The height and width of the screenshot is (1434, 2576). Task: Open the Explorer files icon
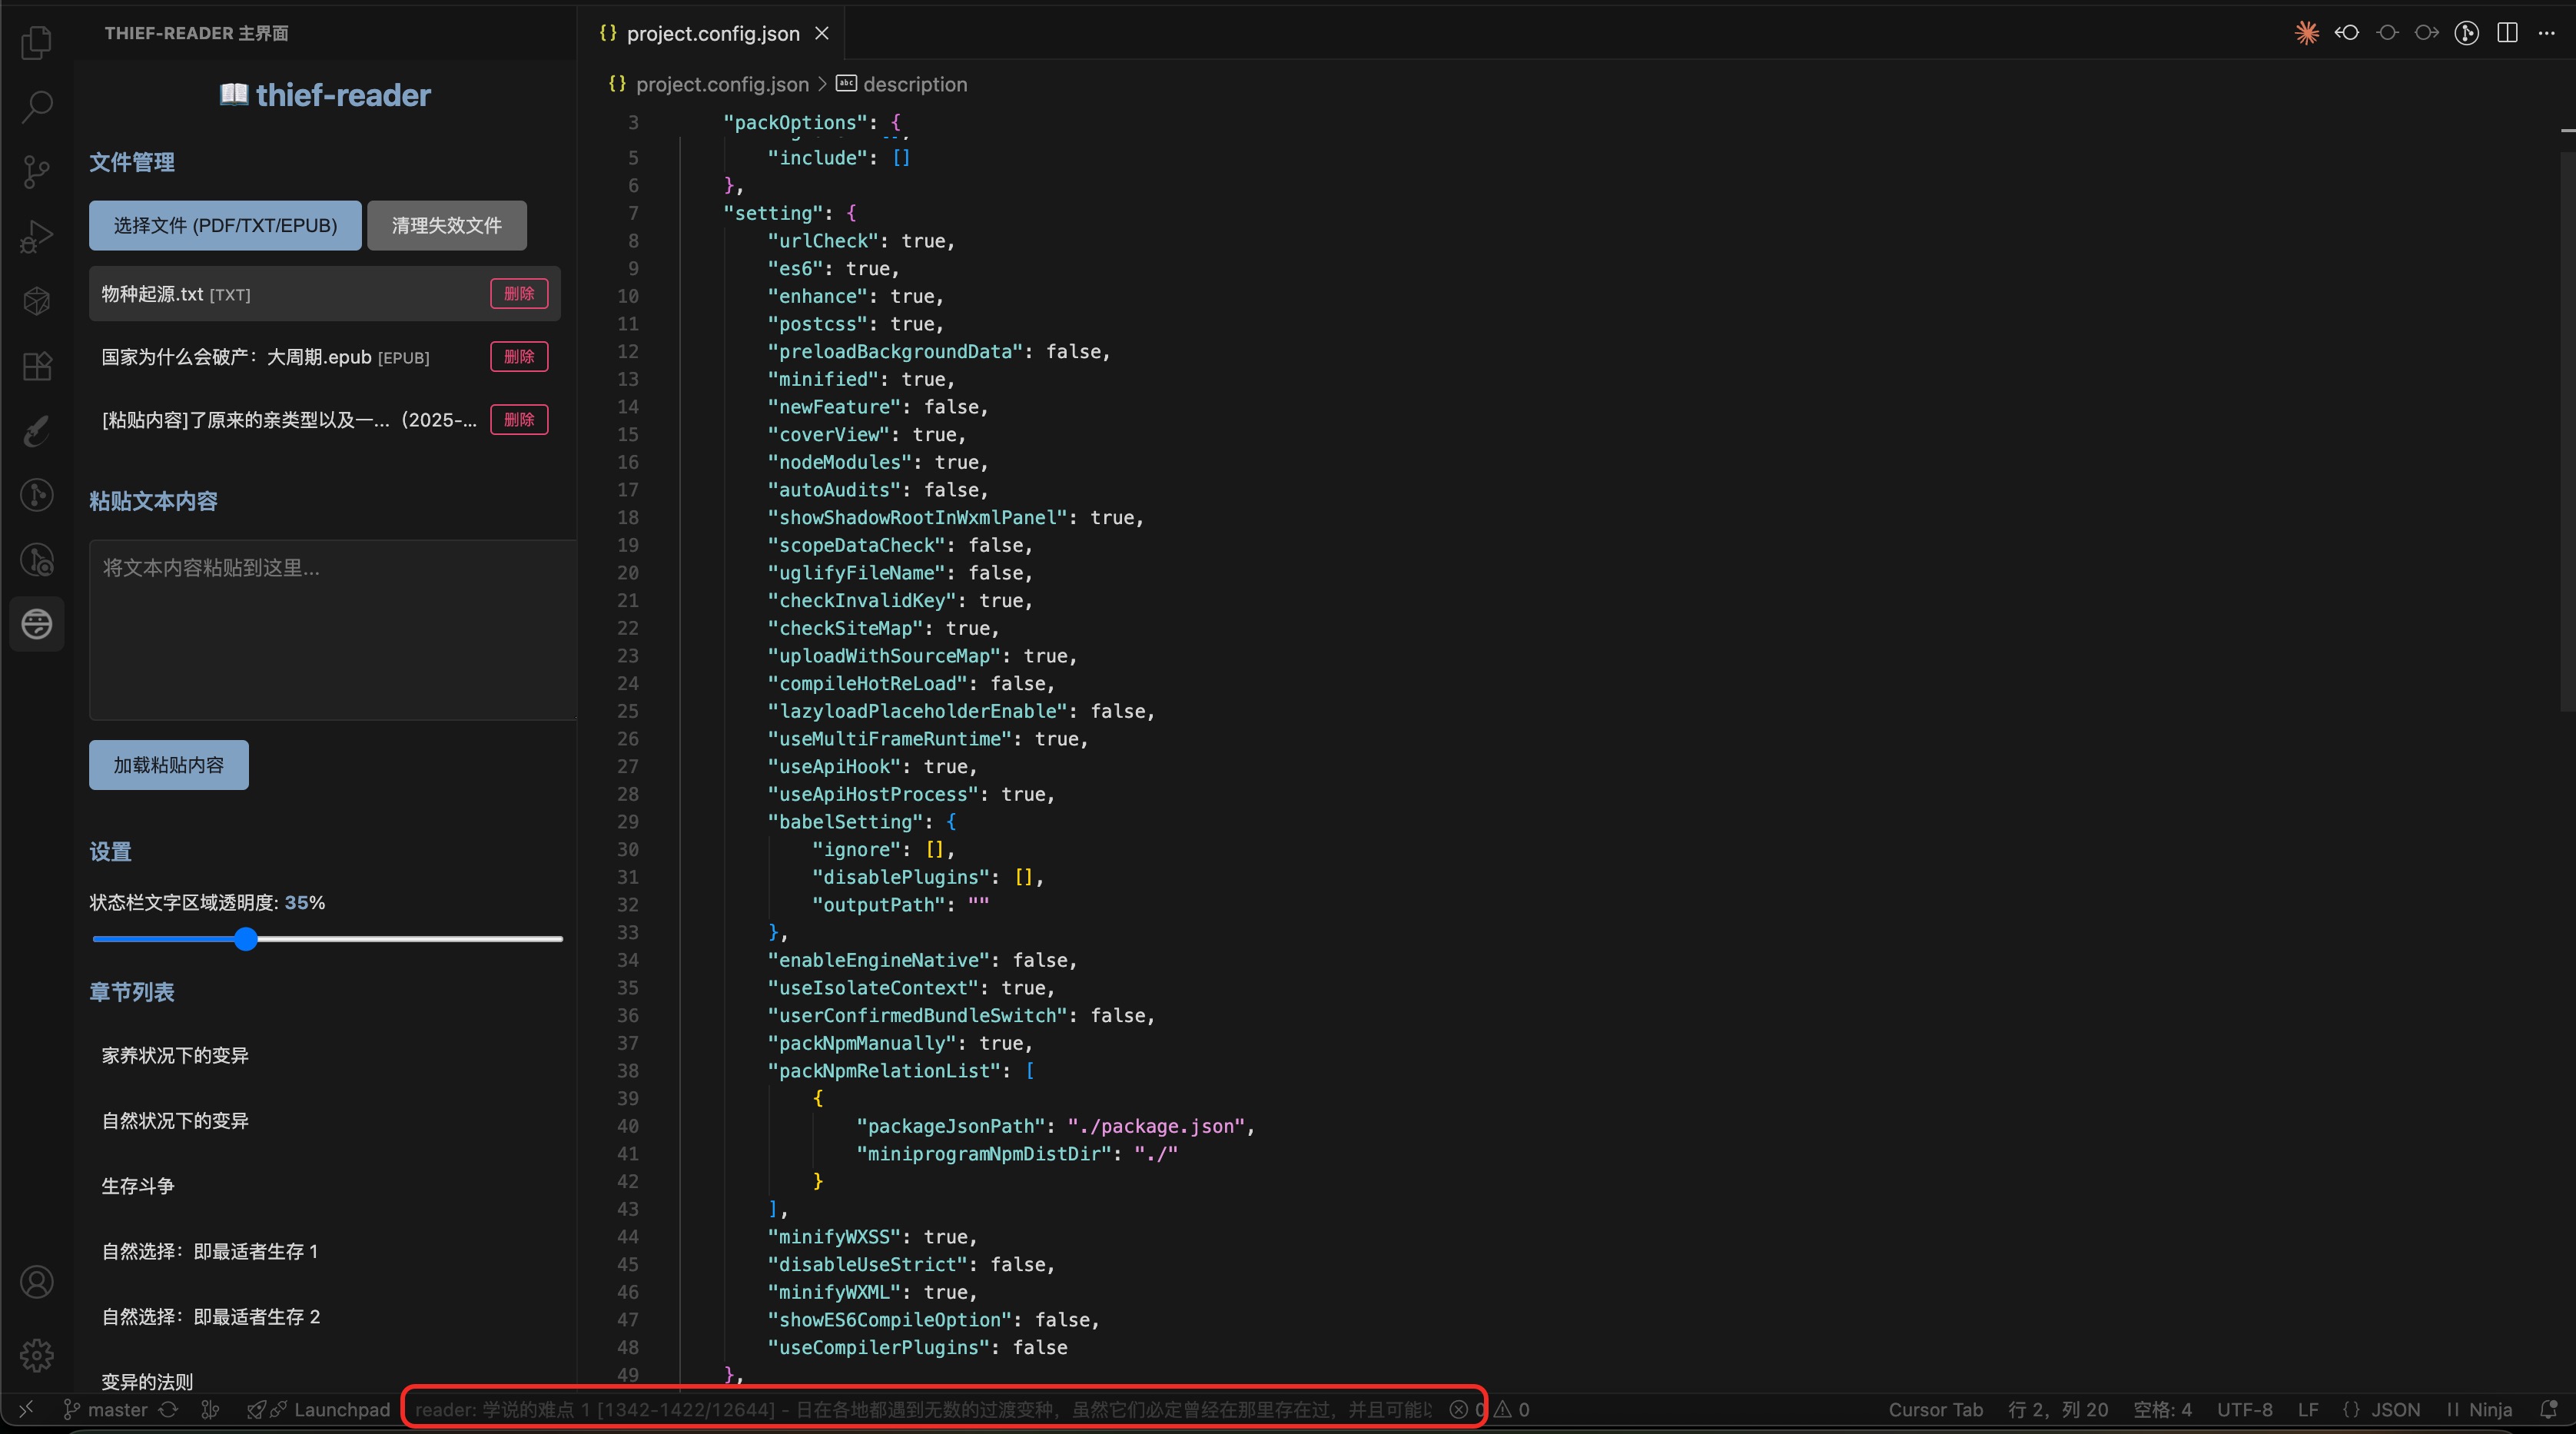pyautogui.click(x=37, y=42)
